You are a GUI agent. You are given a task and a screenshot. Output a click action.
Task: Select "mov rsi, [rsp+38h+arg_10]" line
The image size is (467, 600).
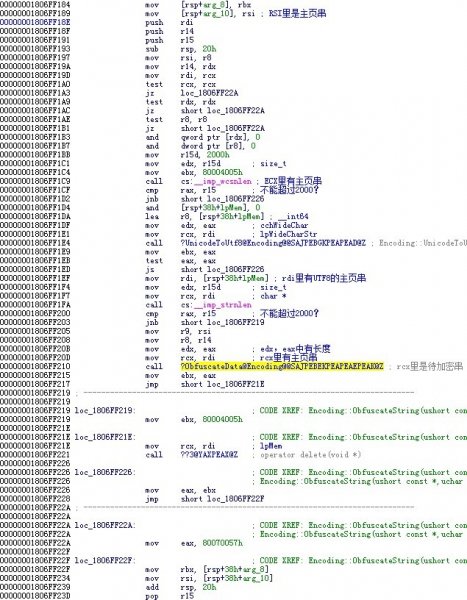[209, 578]
